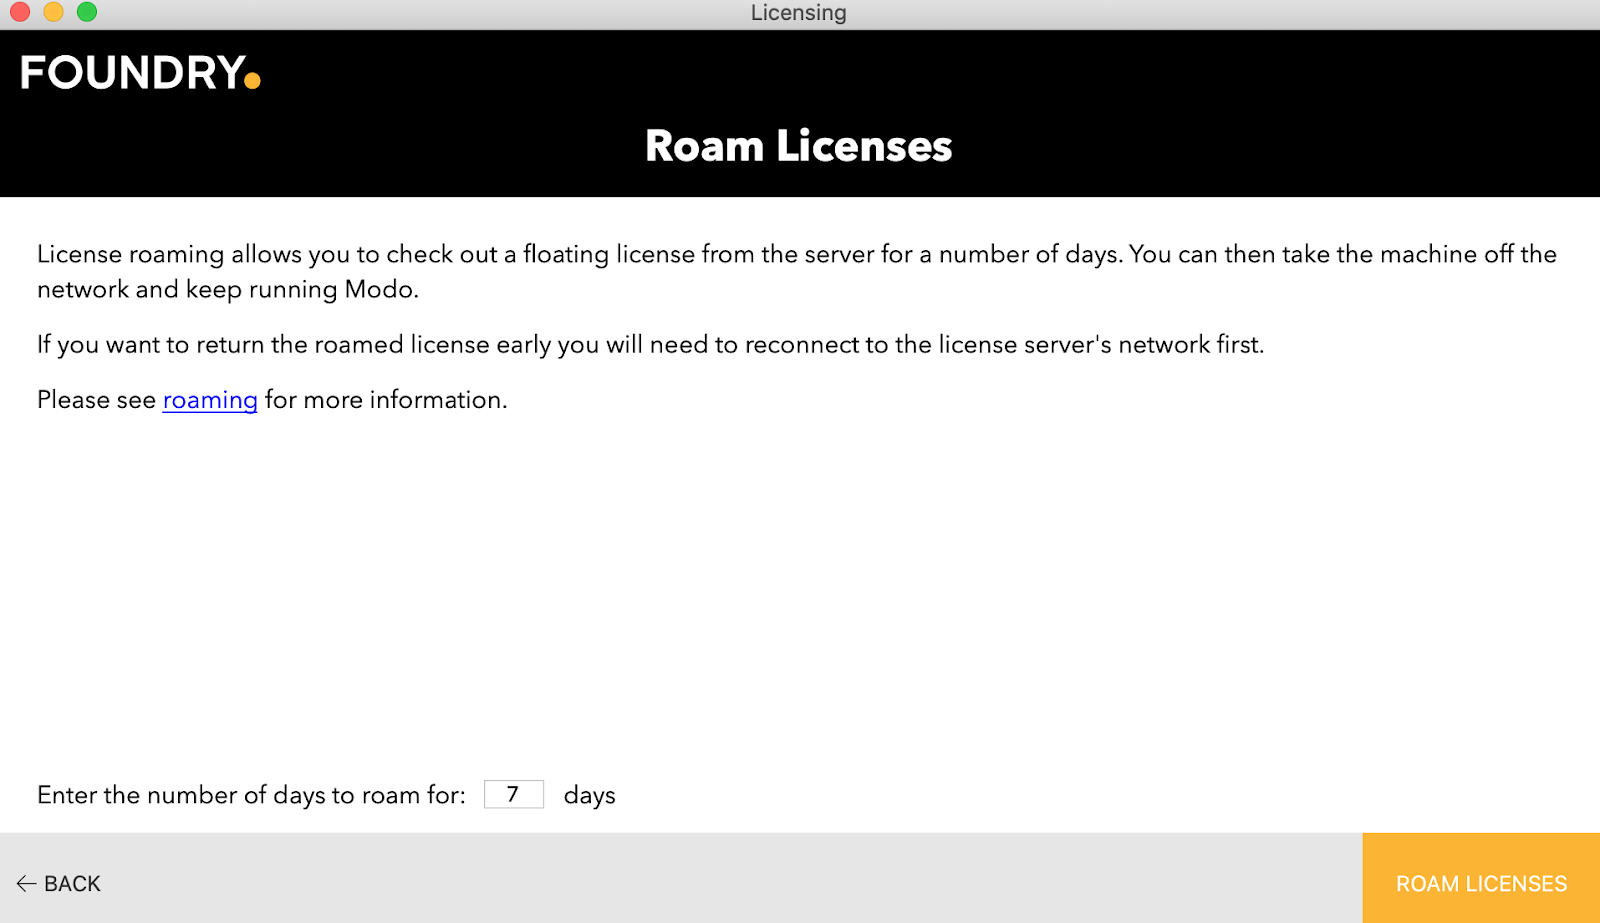Image resolution: width=1600 pixels, height=923 pixels.
Task: Click the 'days' label after the input field
Action: pos(590,796)
